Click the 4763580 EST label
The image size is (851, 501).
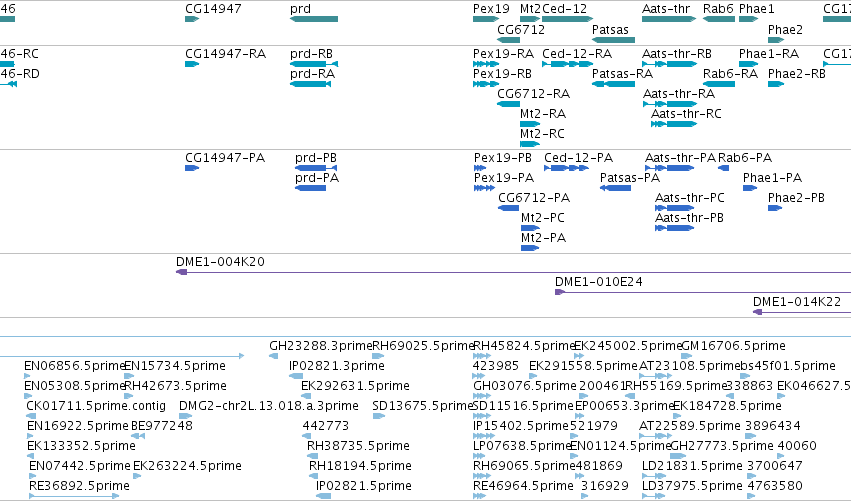(x=775, y=486)
